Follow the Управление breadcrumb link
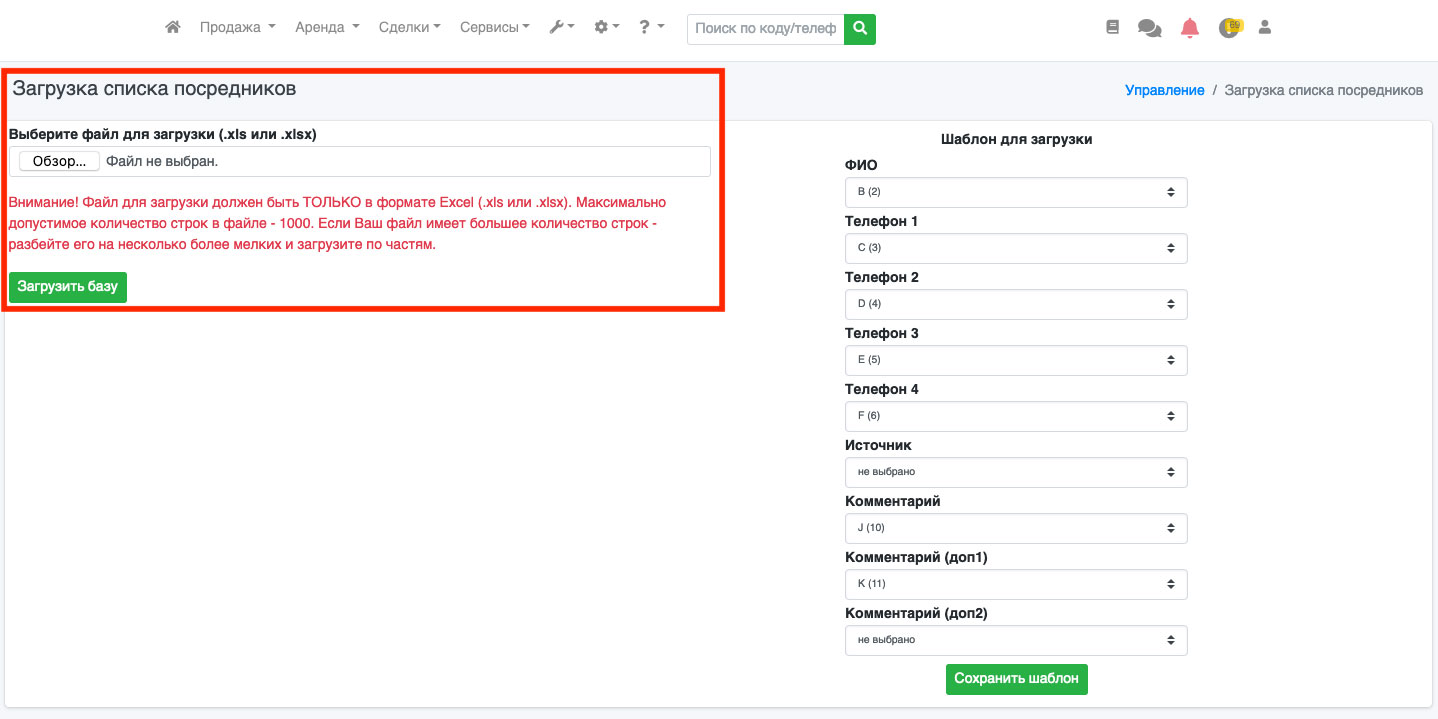This screenshot has height=719, width=1438. (1164, 90)
